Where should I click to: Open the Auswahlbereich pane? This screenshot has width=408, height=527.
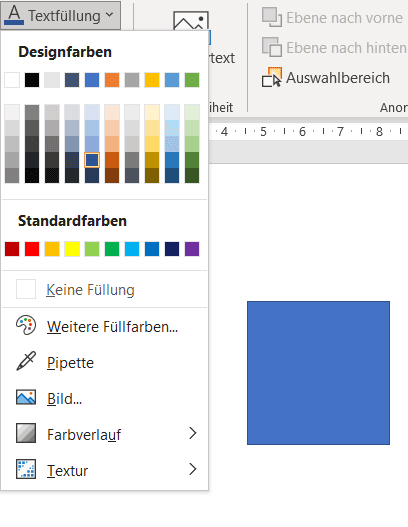click(x=326, y=78)
